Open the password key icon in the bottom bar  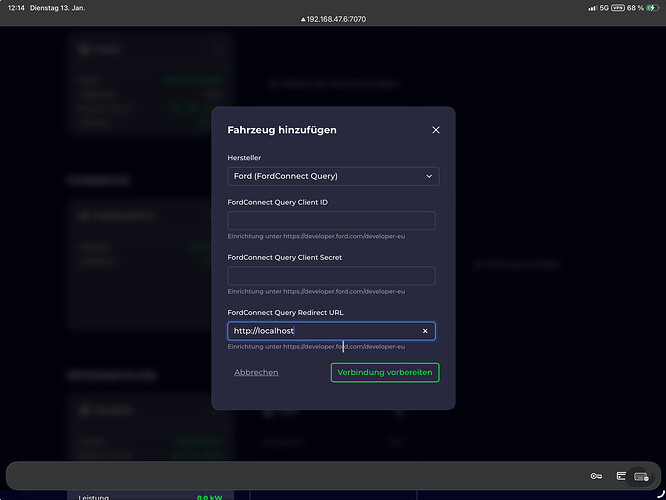[x=596, y=476]
